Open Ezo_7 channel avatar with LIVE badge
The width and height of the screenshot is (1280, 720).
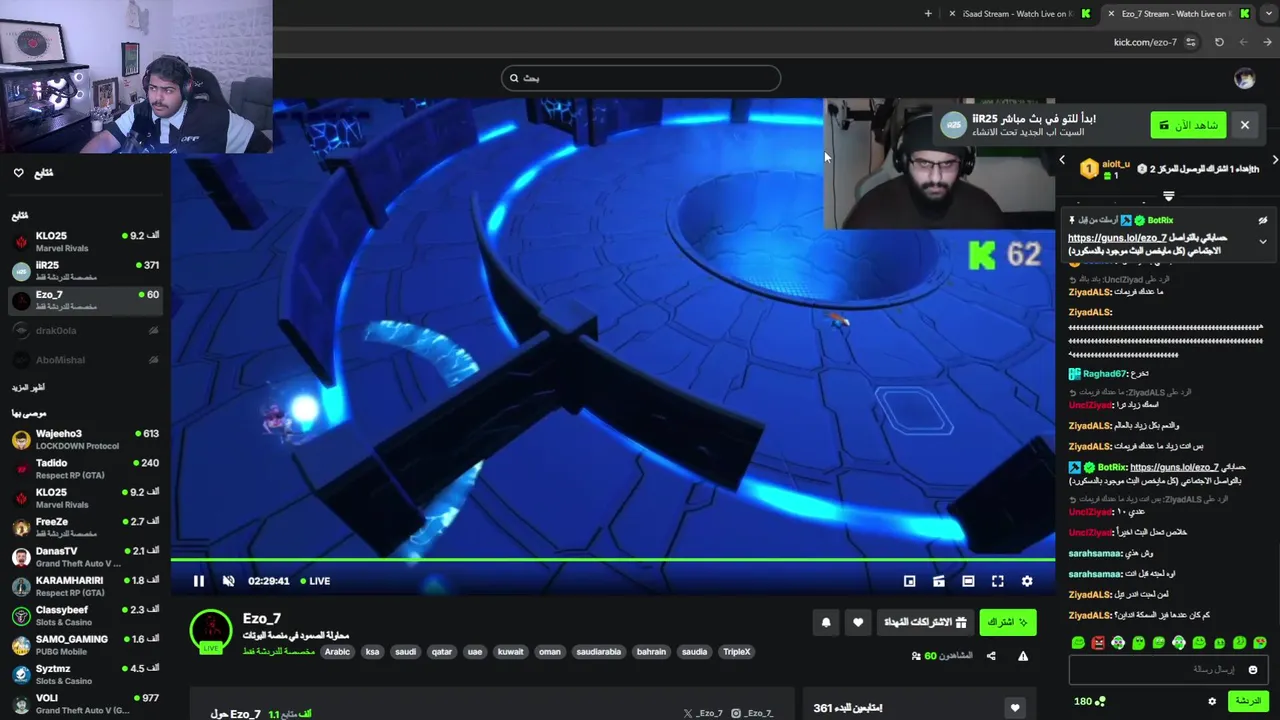pos(211,630)
